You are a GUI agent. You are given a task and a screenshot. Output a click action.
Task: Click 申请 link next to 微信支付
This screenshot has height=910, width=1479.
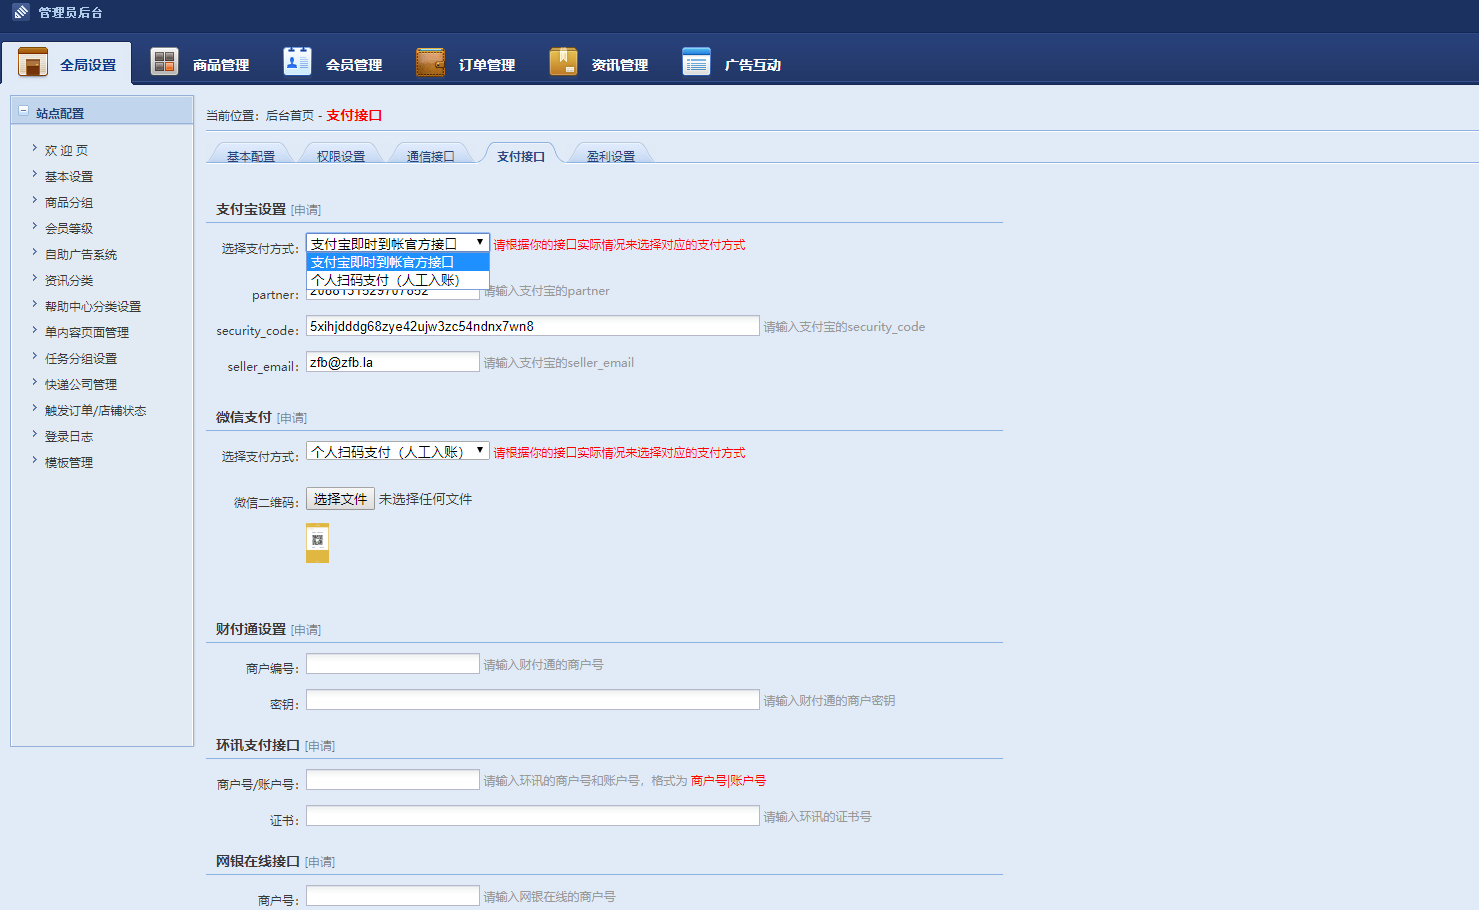[x=292, y=418]
